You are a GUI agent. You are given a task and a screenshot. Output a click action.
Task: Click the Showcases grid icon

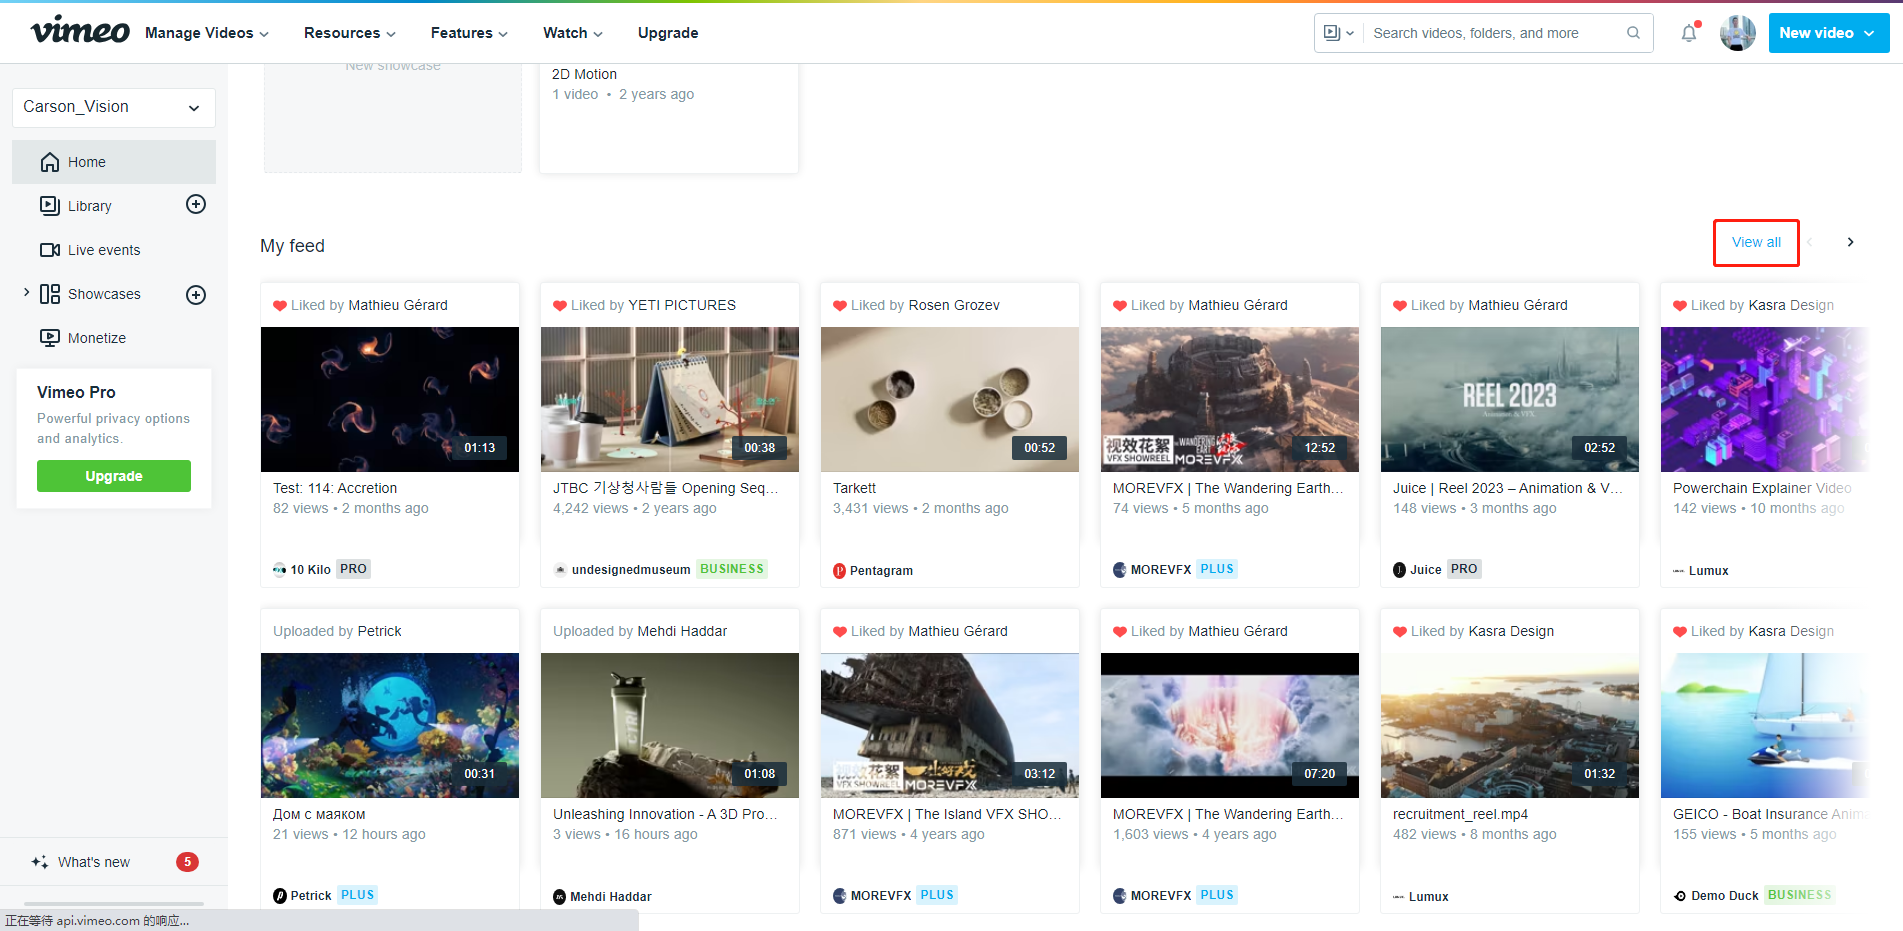click(50, 294)
